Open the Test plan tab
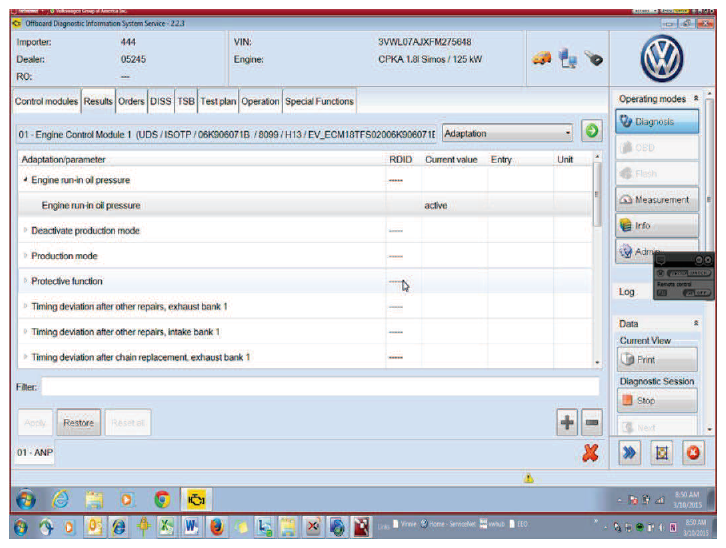726x548 pixels. 218,101
